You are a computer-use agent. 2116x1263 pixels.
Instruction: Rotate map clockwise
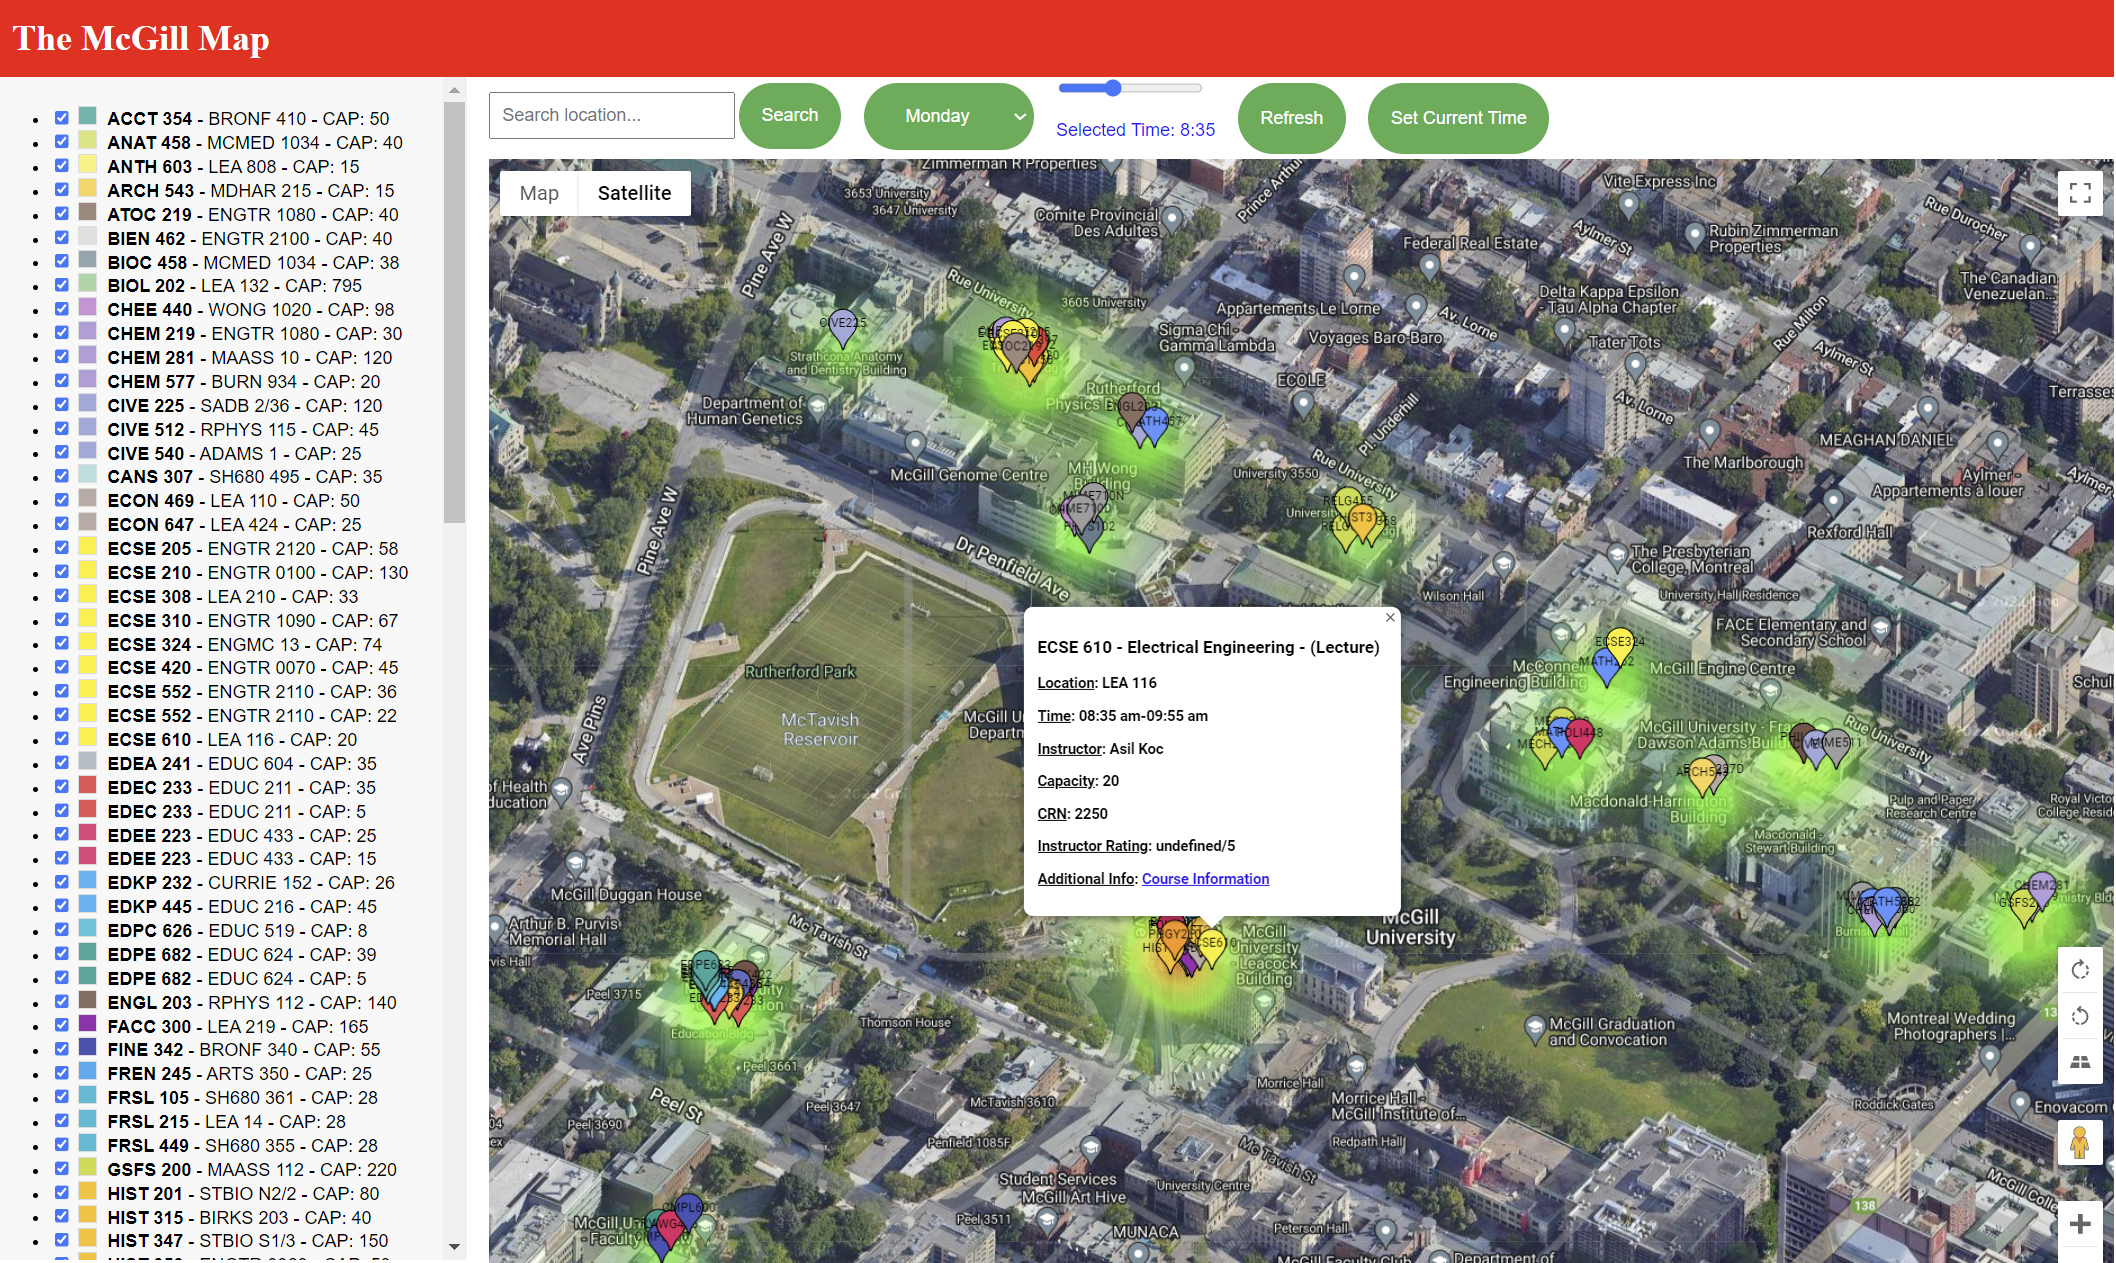[2080, 970]
